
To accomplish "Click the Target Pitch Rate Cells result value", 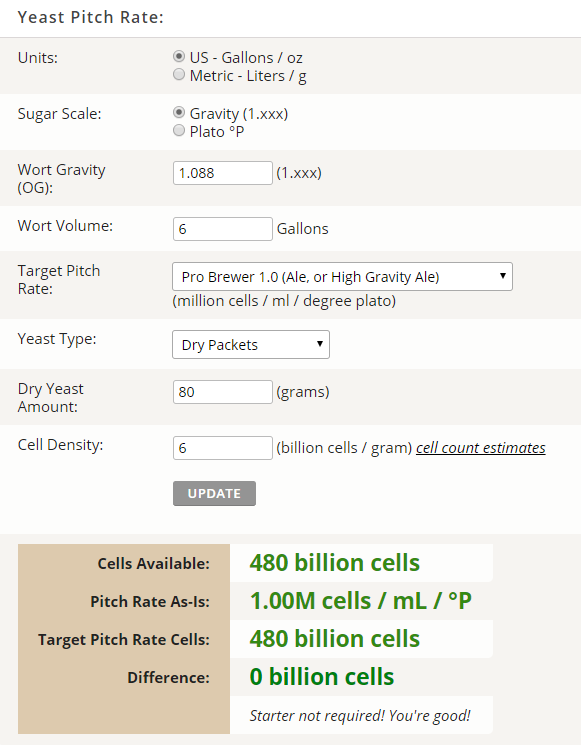I will point(334,639).
